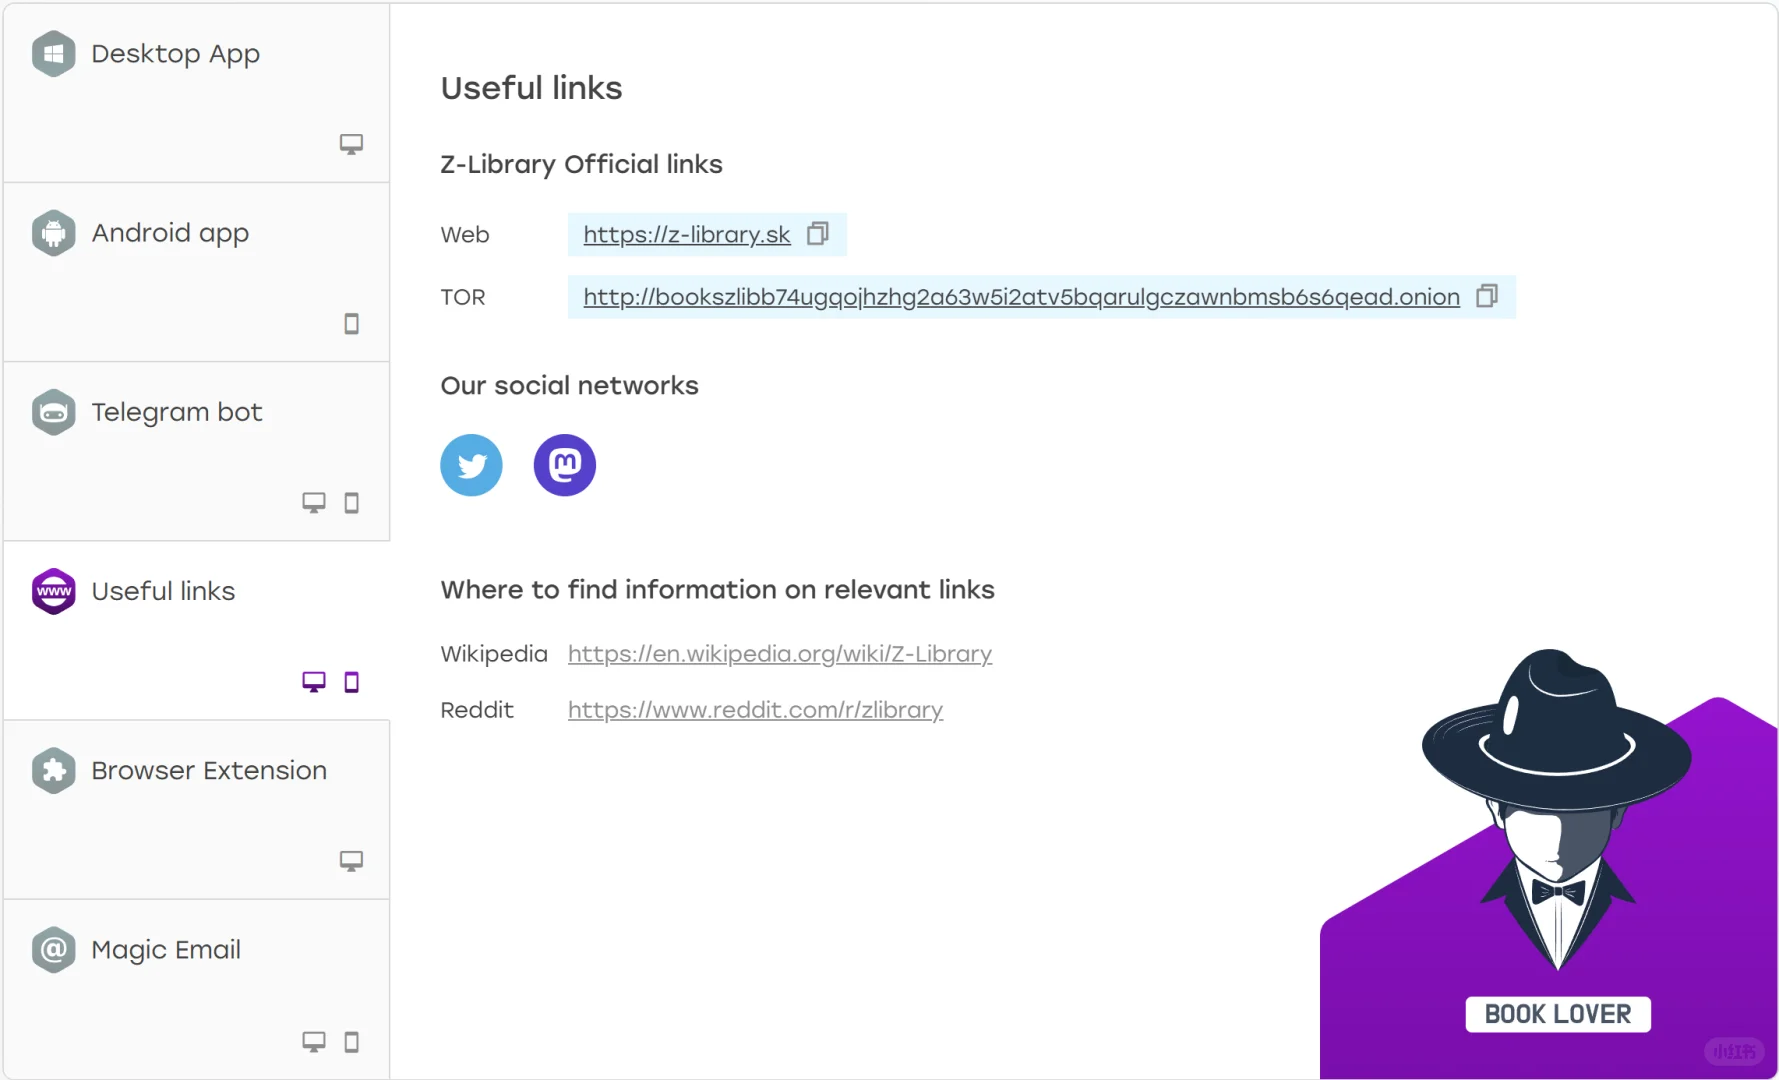Open the Android app tab
This screenshot has width=1779, height=1080.
[x=196, y=272]
